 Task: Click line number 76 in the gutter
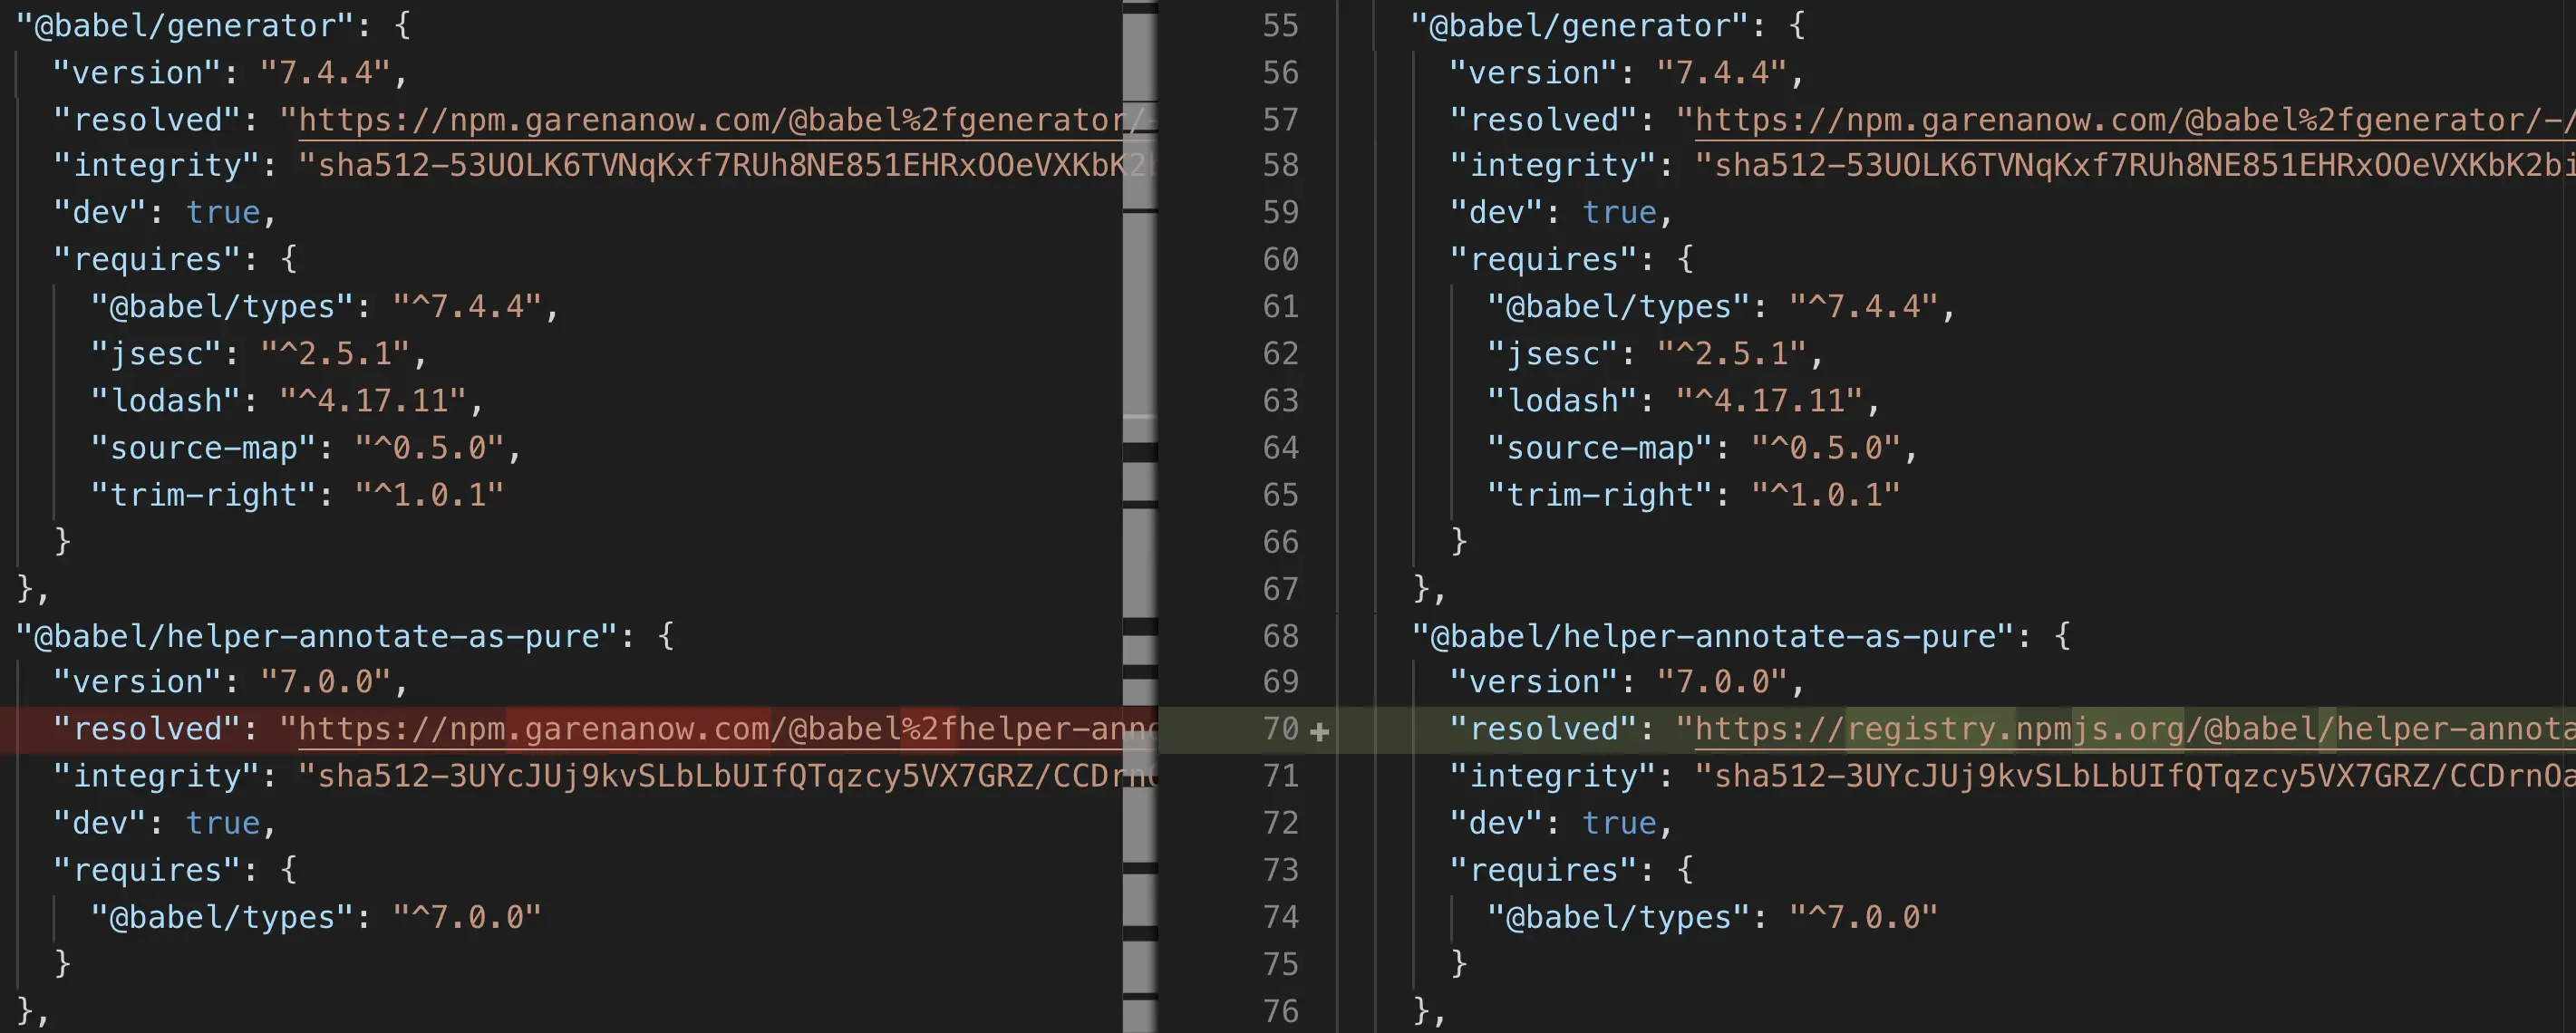click(1280, 1011)
